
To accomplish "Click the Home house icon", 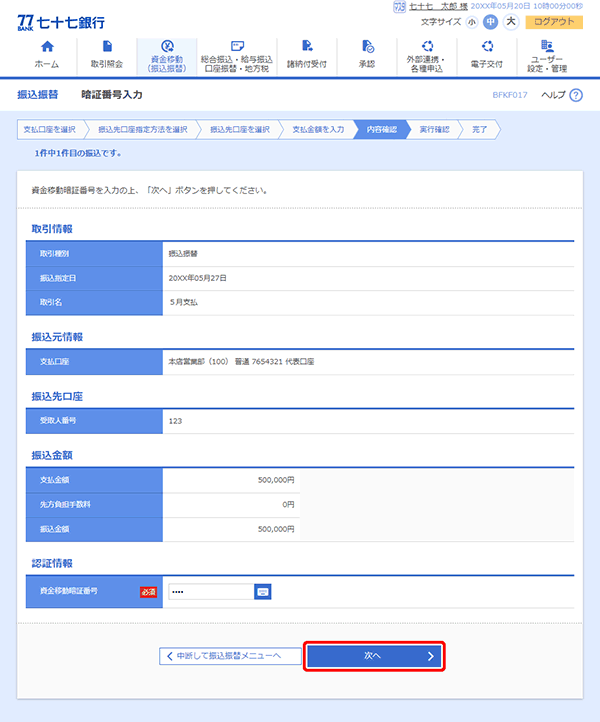I will (x=47, y=46).
